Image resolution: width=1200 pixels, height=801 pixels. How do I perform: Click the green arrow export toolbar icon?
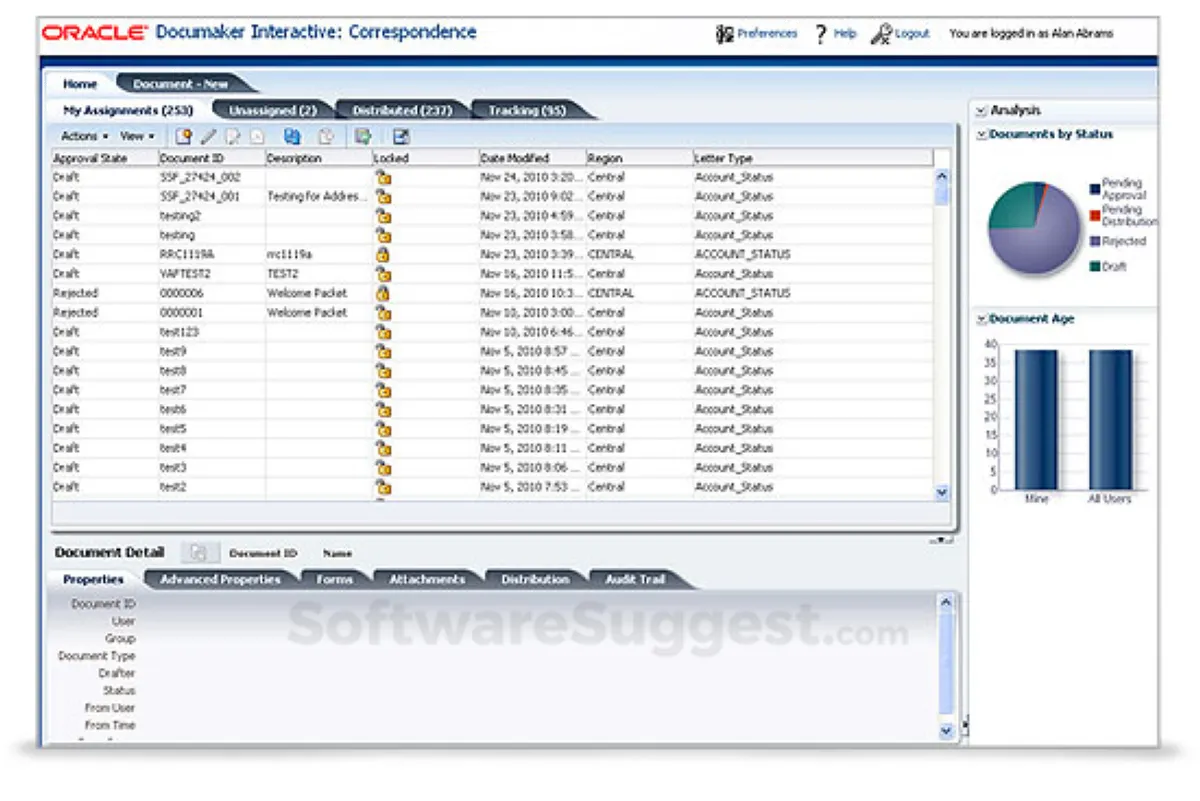[x=364, y=137]
